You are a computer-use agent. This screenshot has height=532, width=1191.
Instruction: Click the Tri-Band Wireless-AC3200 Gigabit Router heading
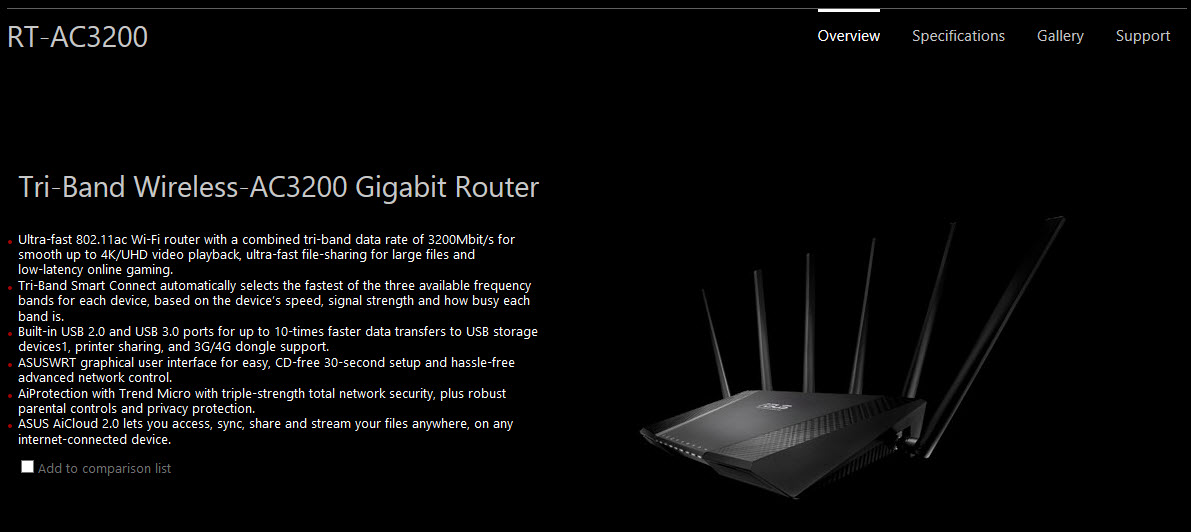point(278,187)
